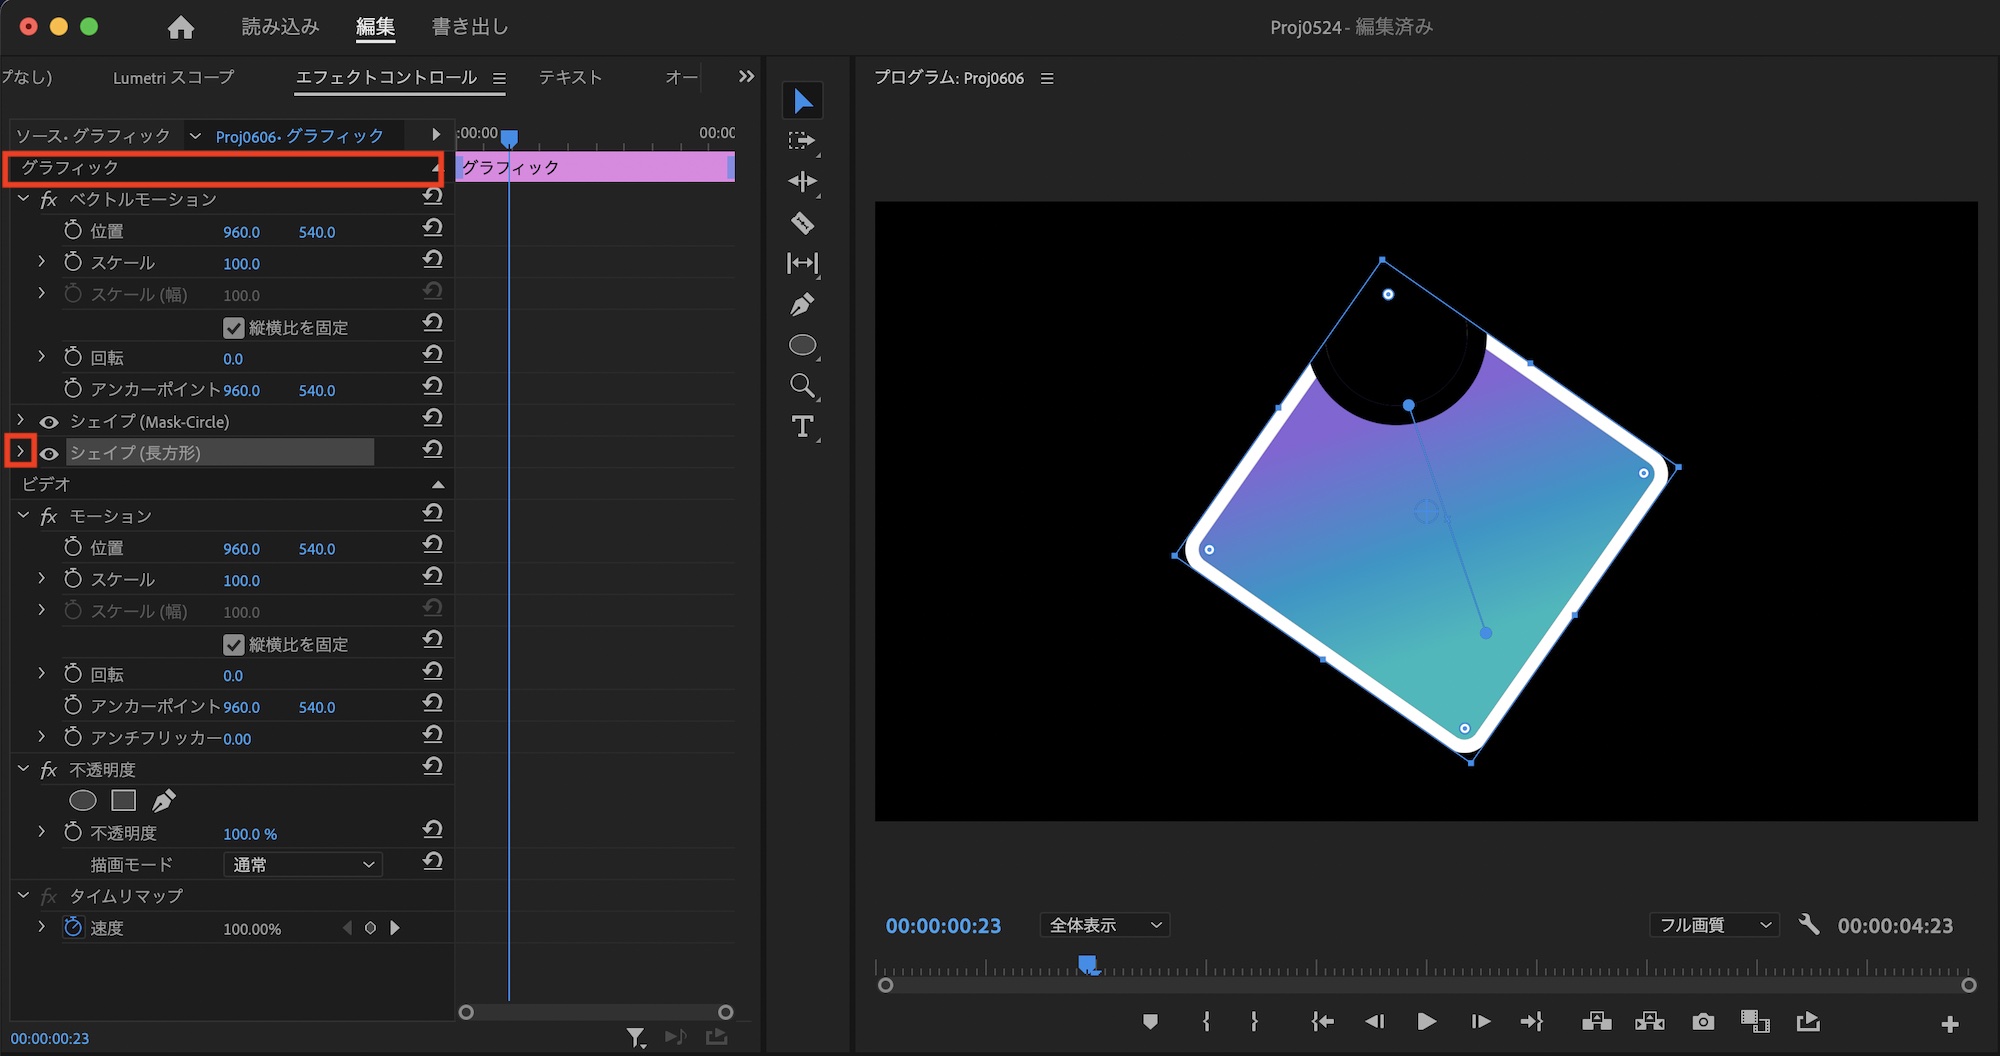
Task: Click the Export Frame camera icon
Action: [x=1703, y=1022]
